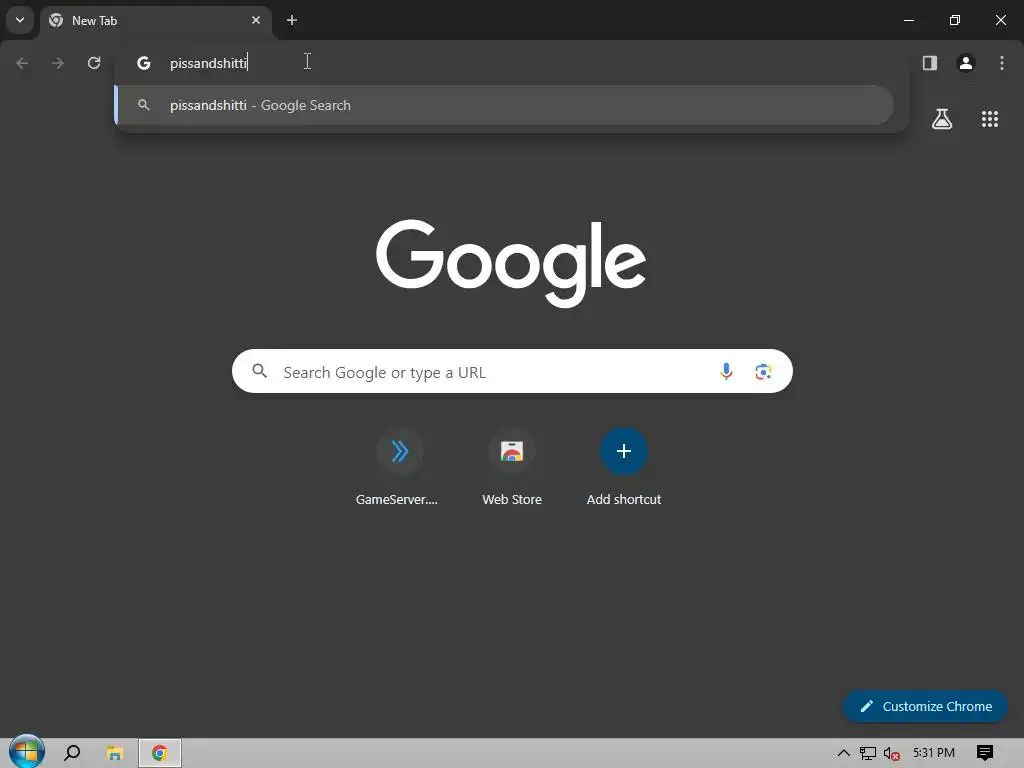
Task: Open the Web Store shortcut
Action: click(512, 468)
